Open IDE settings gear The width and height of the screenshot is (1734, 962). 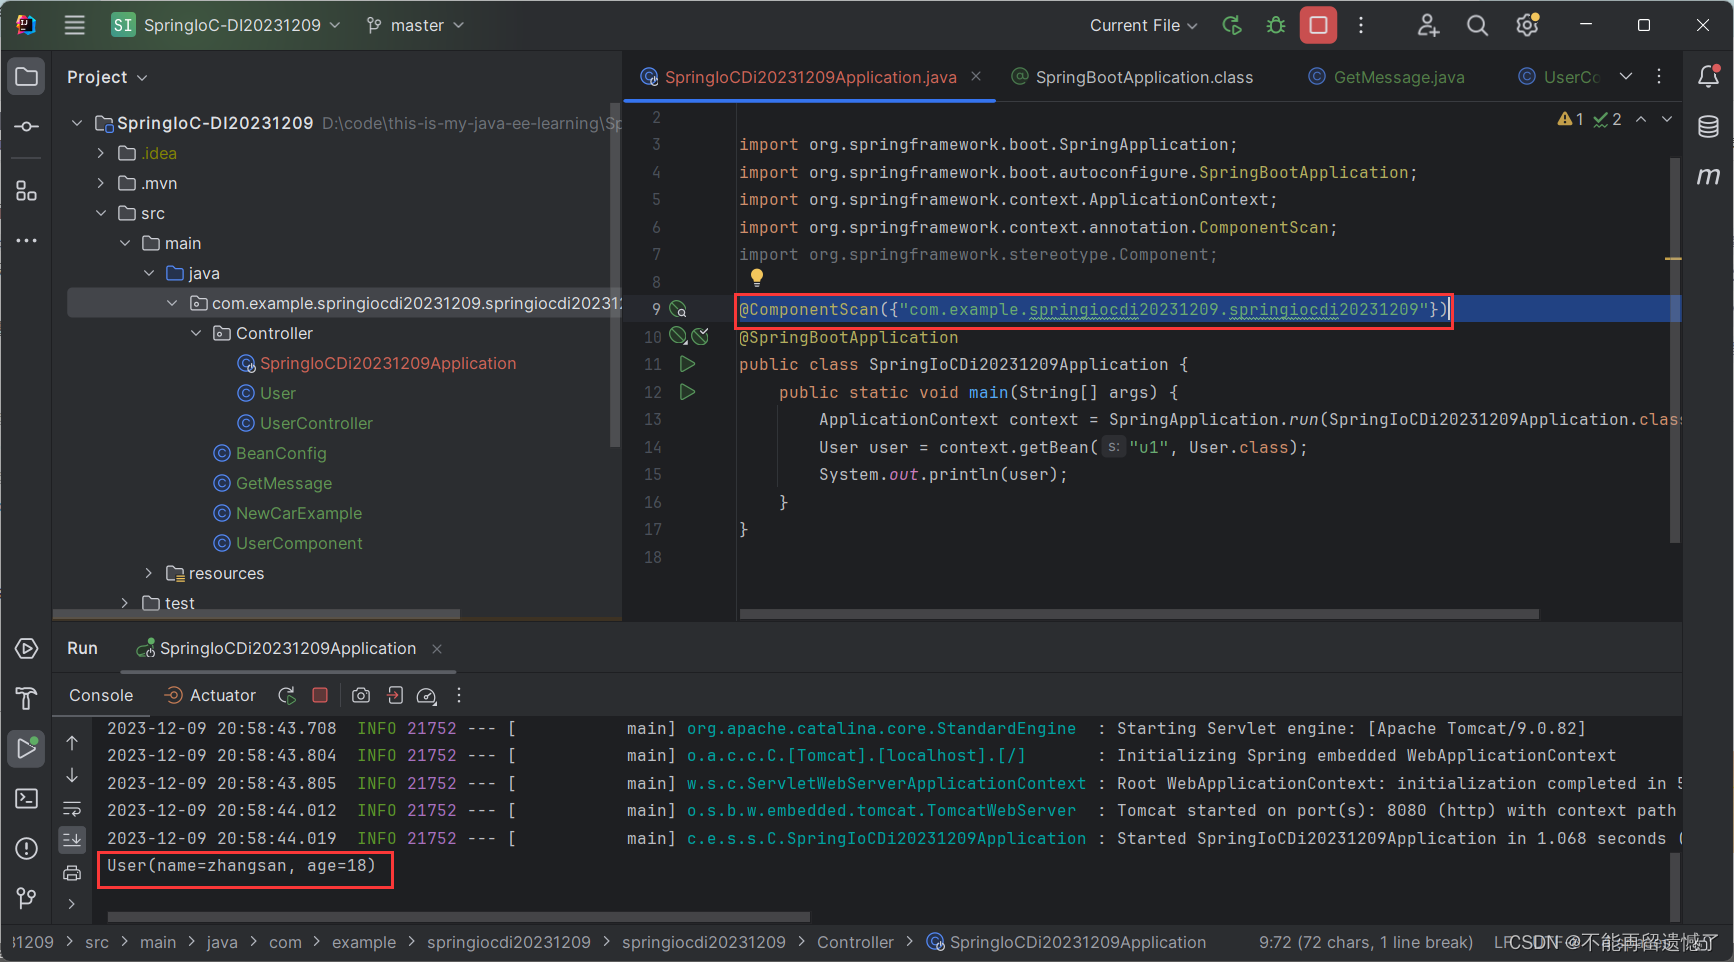click(x=1527, y=25)
